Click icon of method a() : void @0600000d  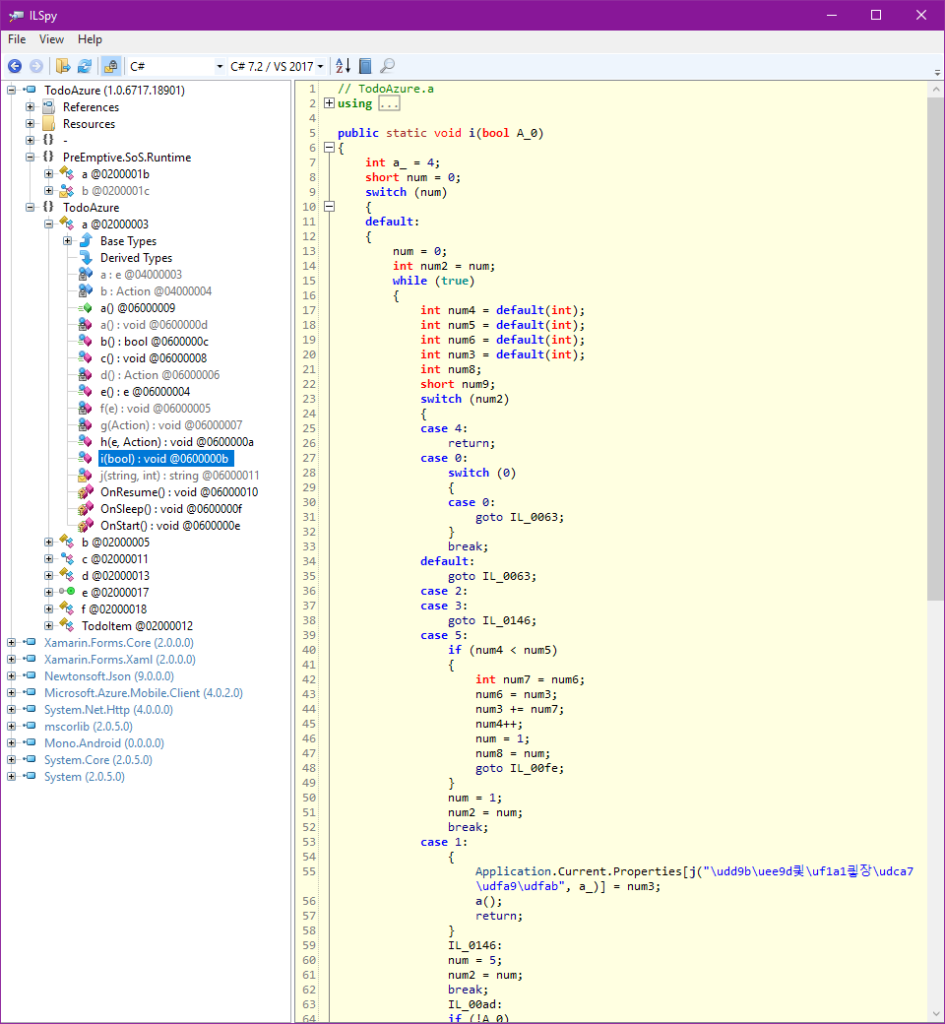[86, 325]
